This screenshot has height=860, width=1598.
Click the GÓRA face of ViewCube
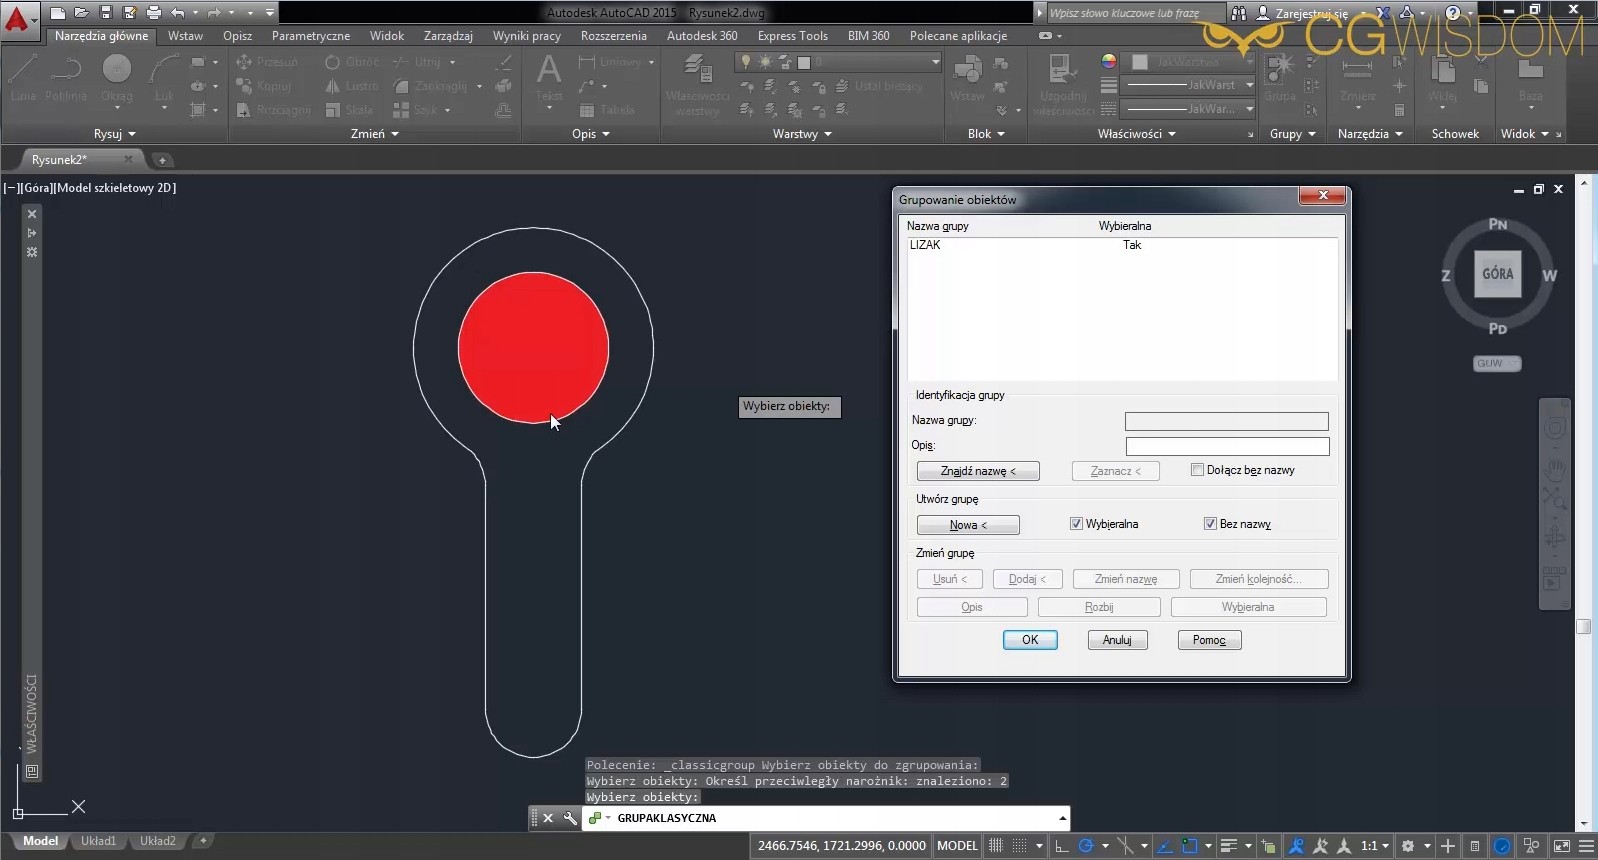pos(1497,274)
